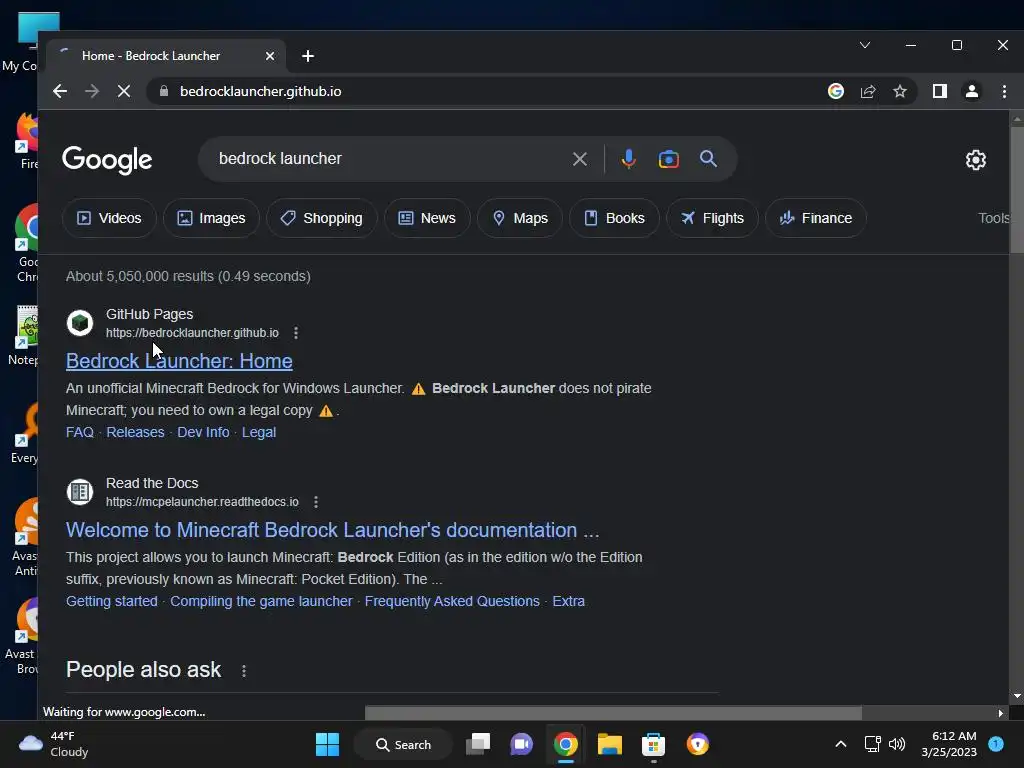
Task: Open the FAQ sitelink
Action: pos(80,432)
